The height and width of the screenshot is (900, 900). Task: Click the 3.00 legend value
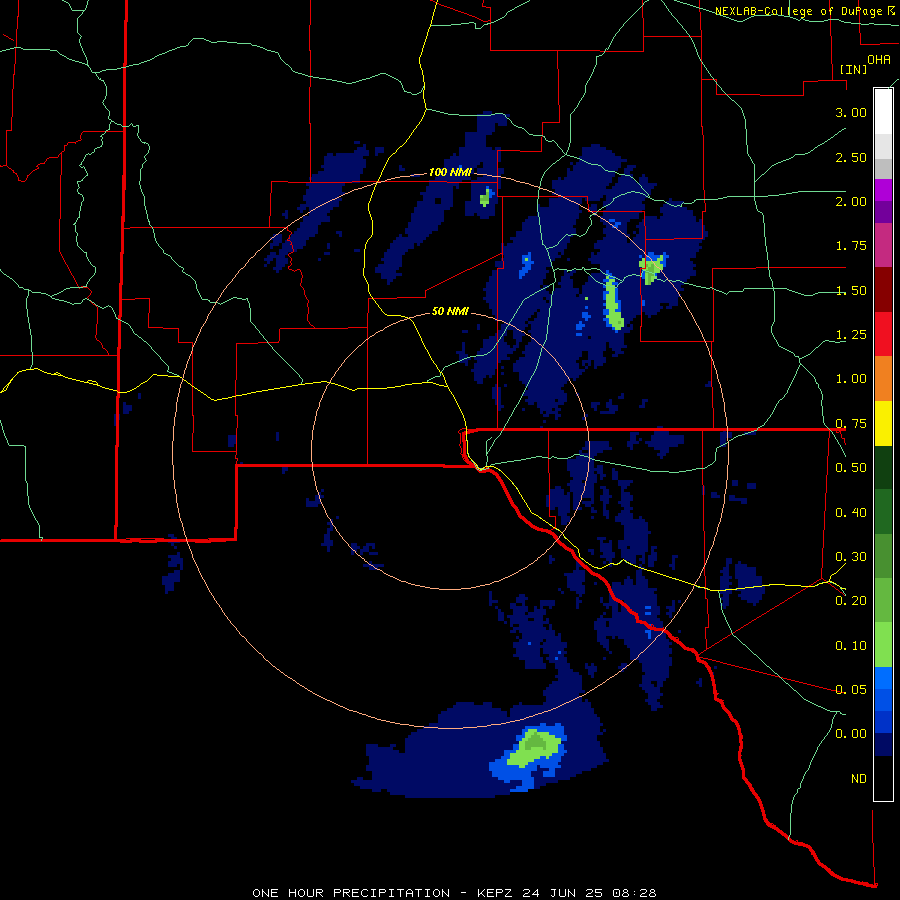click(x=851, y=112)
